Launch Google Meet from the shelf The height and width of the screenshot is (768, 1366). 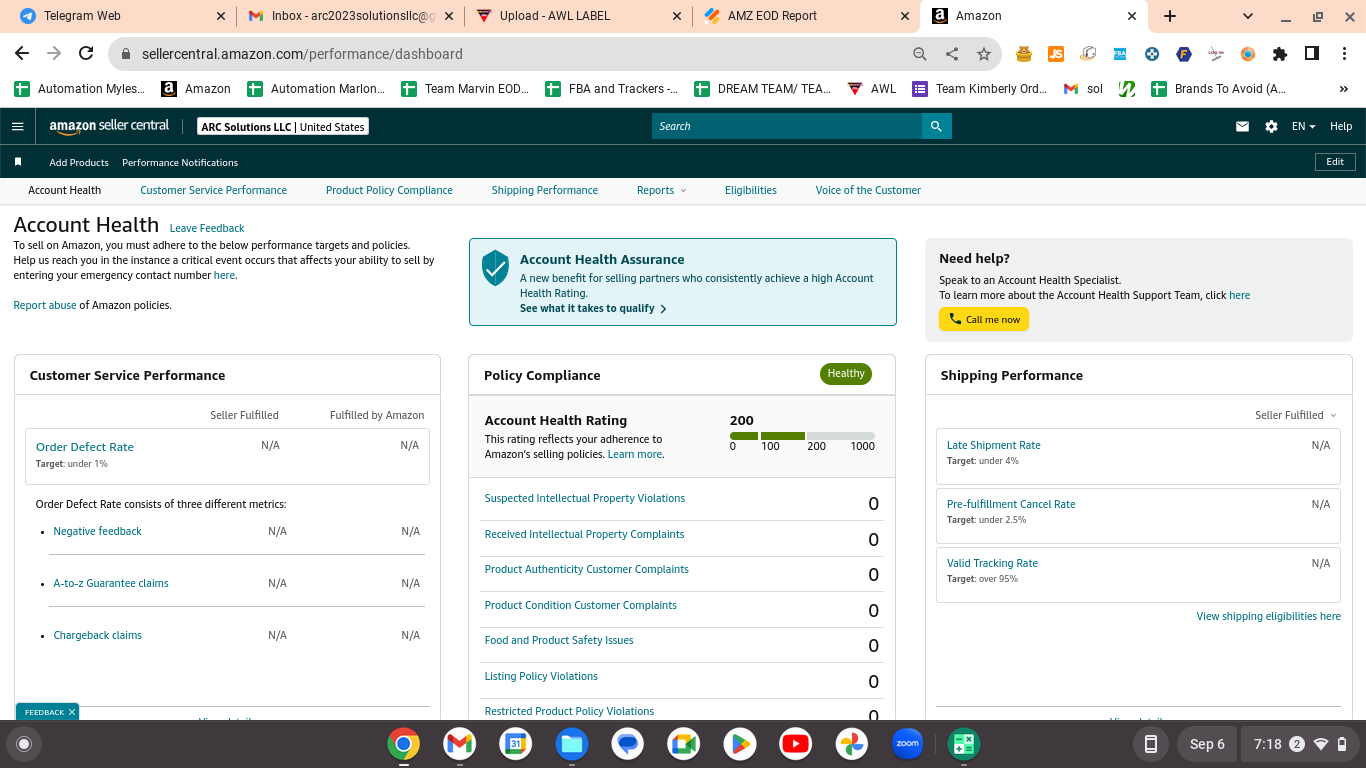pyautogui.click(x=683, y=744)
